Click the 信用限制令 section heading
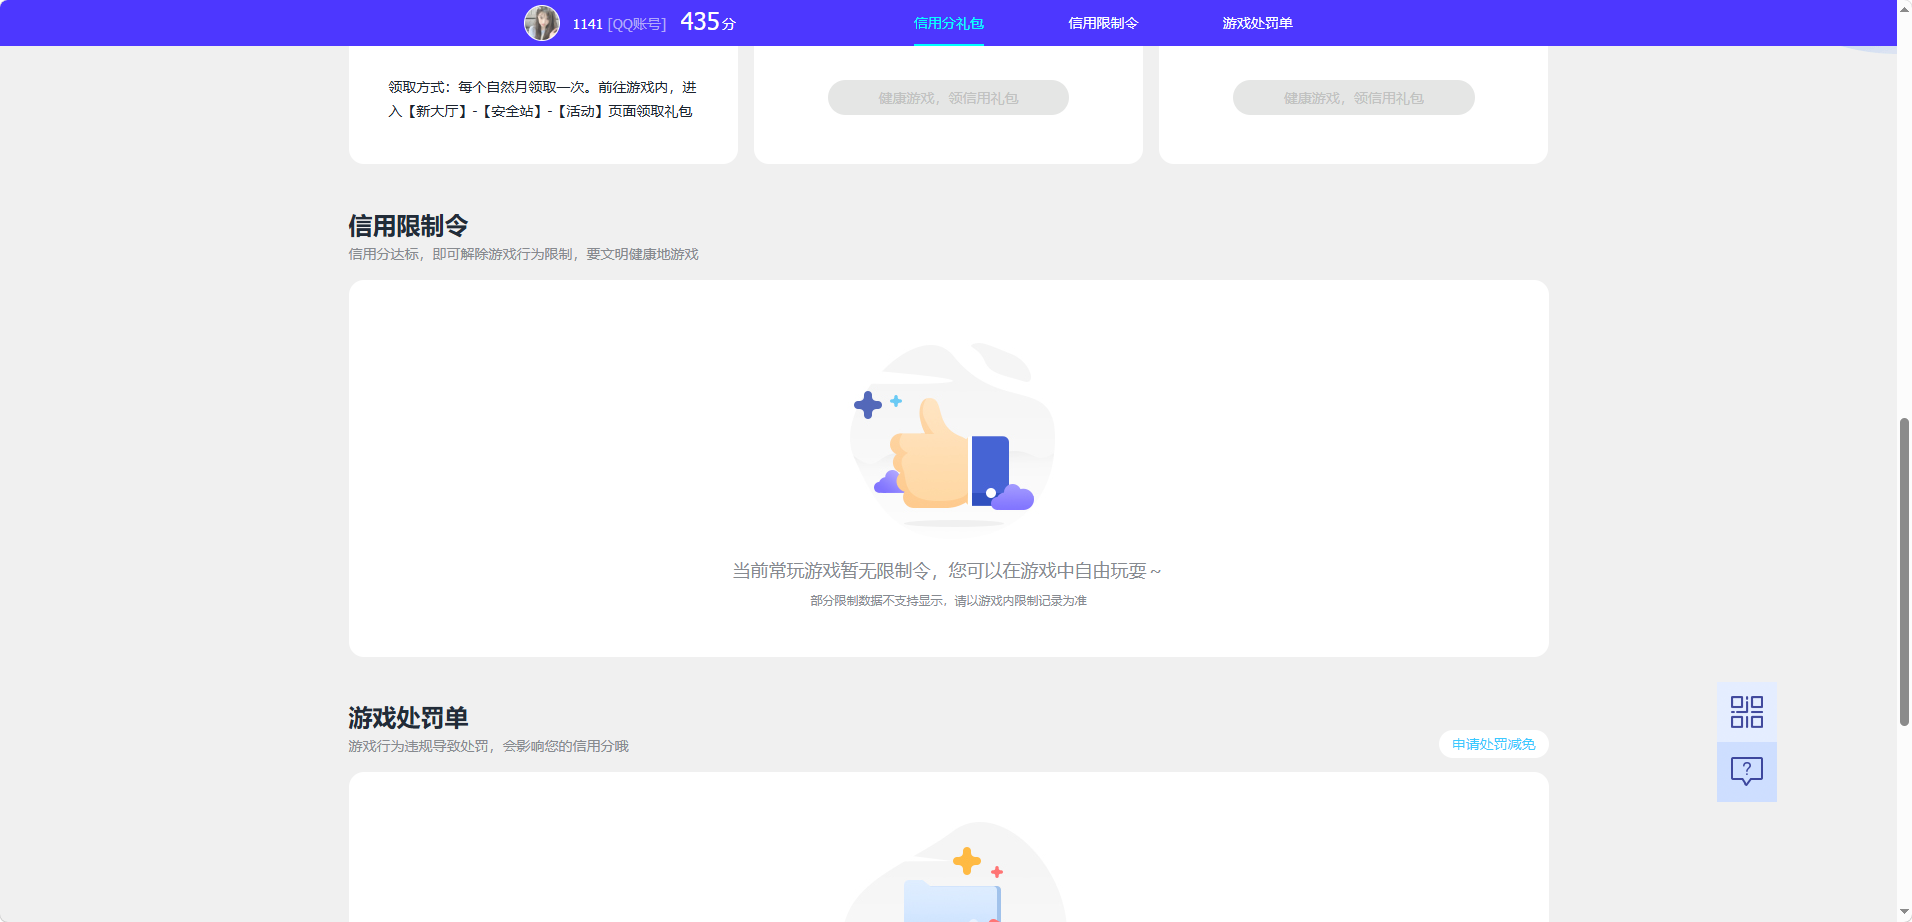This screenshot has height=922, width=1912. 408,226
